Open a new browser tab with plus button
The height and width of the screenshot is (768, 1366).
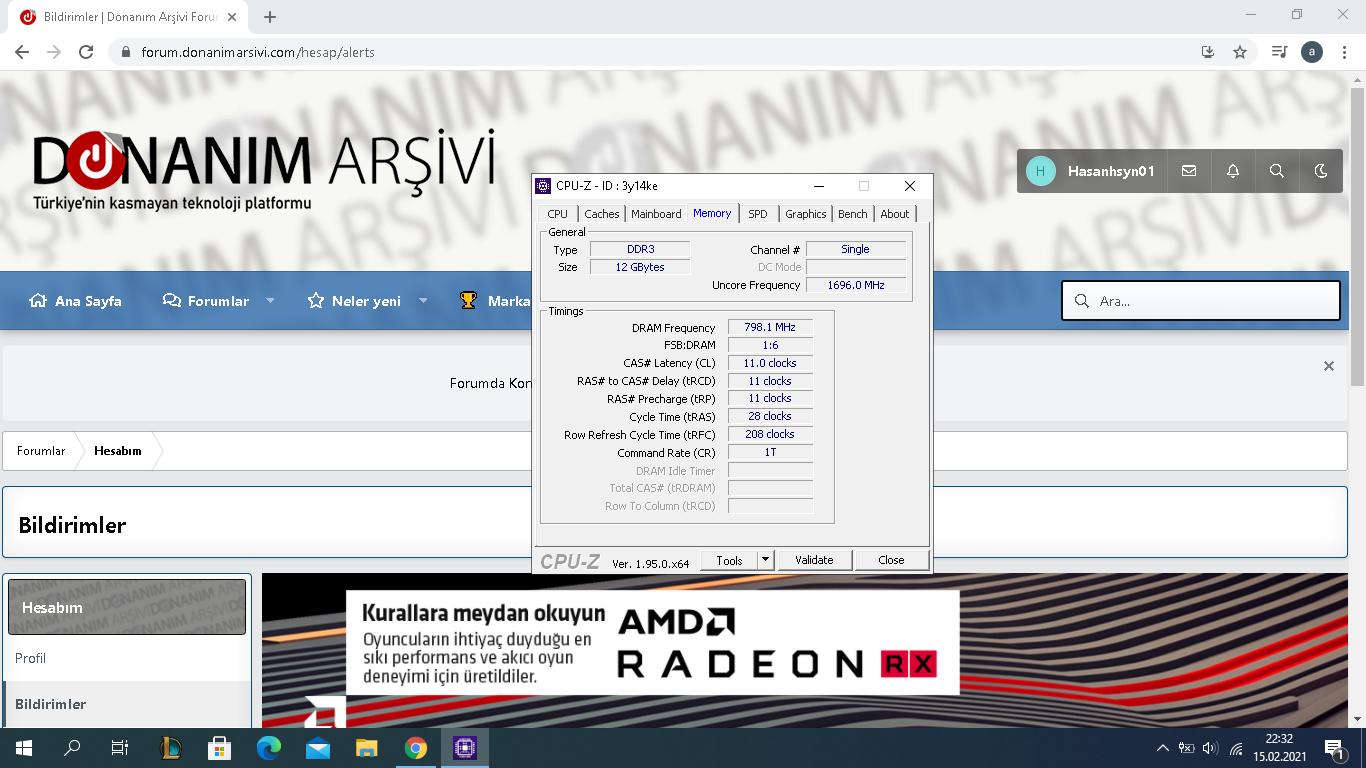(270, 17)
